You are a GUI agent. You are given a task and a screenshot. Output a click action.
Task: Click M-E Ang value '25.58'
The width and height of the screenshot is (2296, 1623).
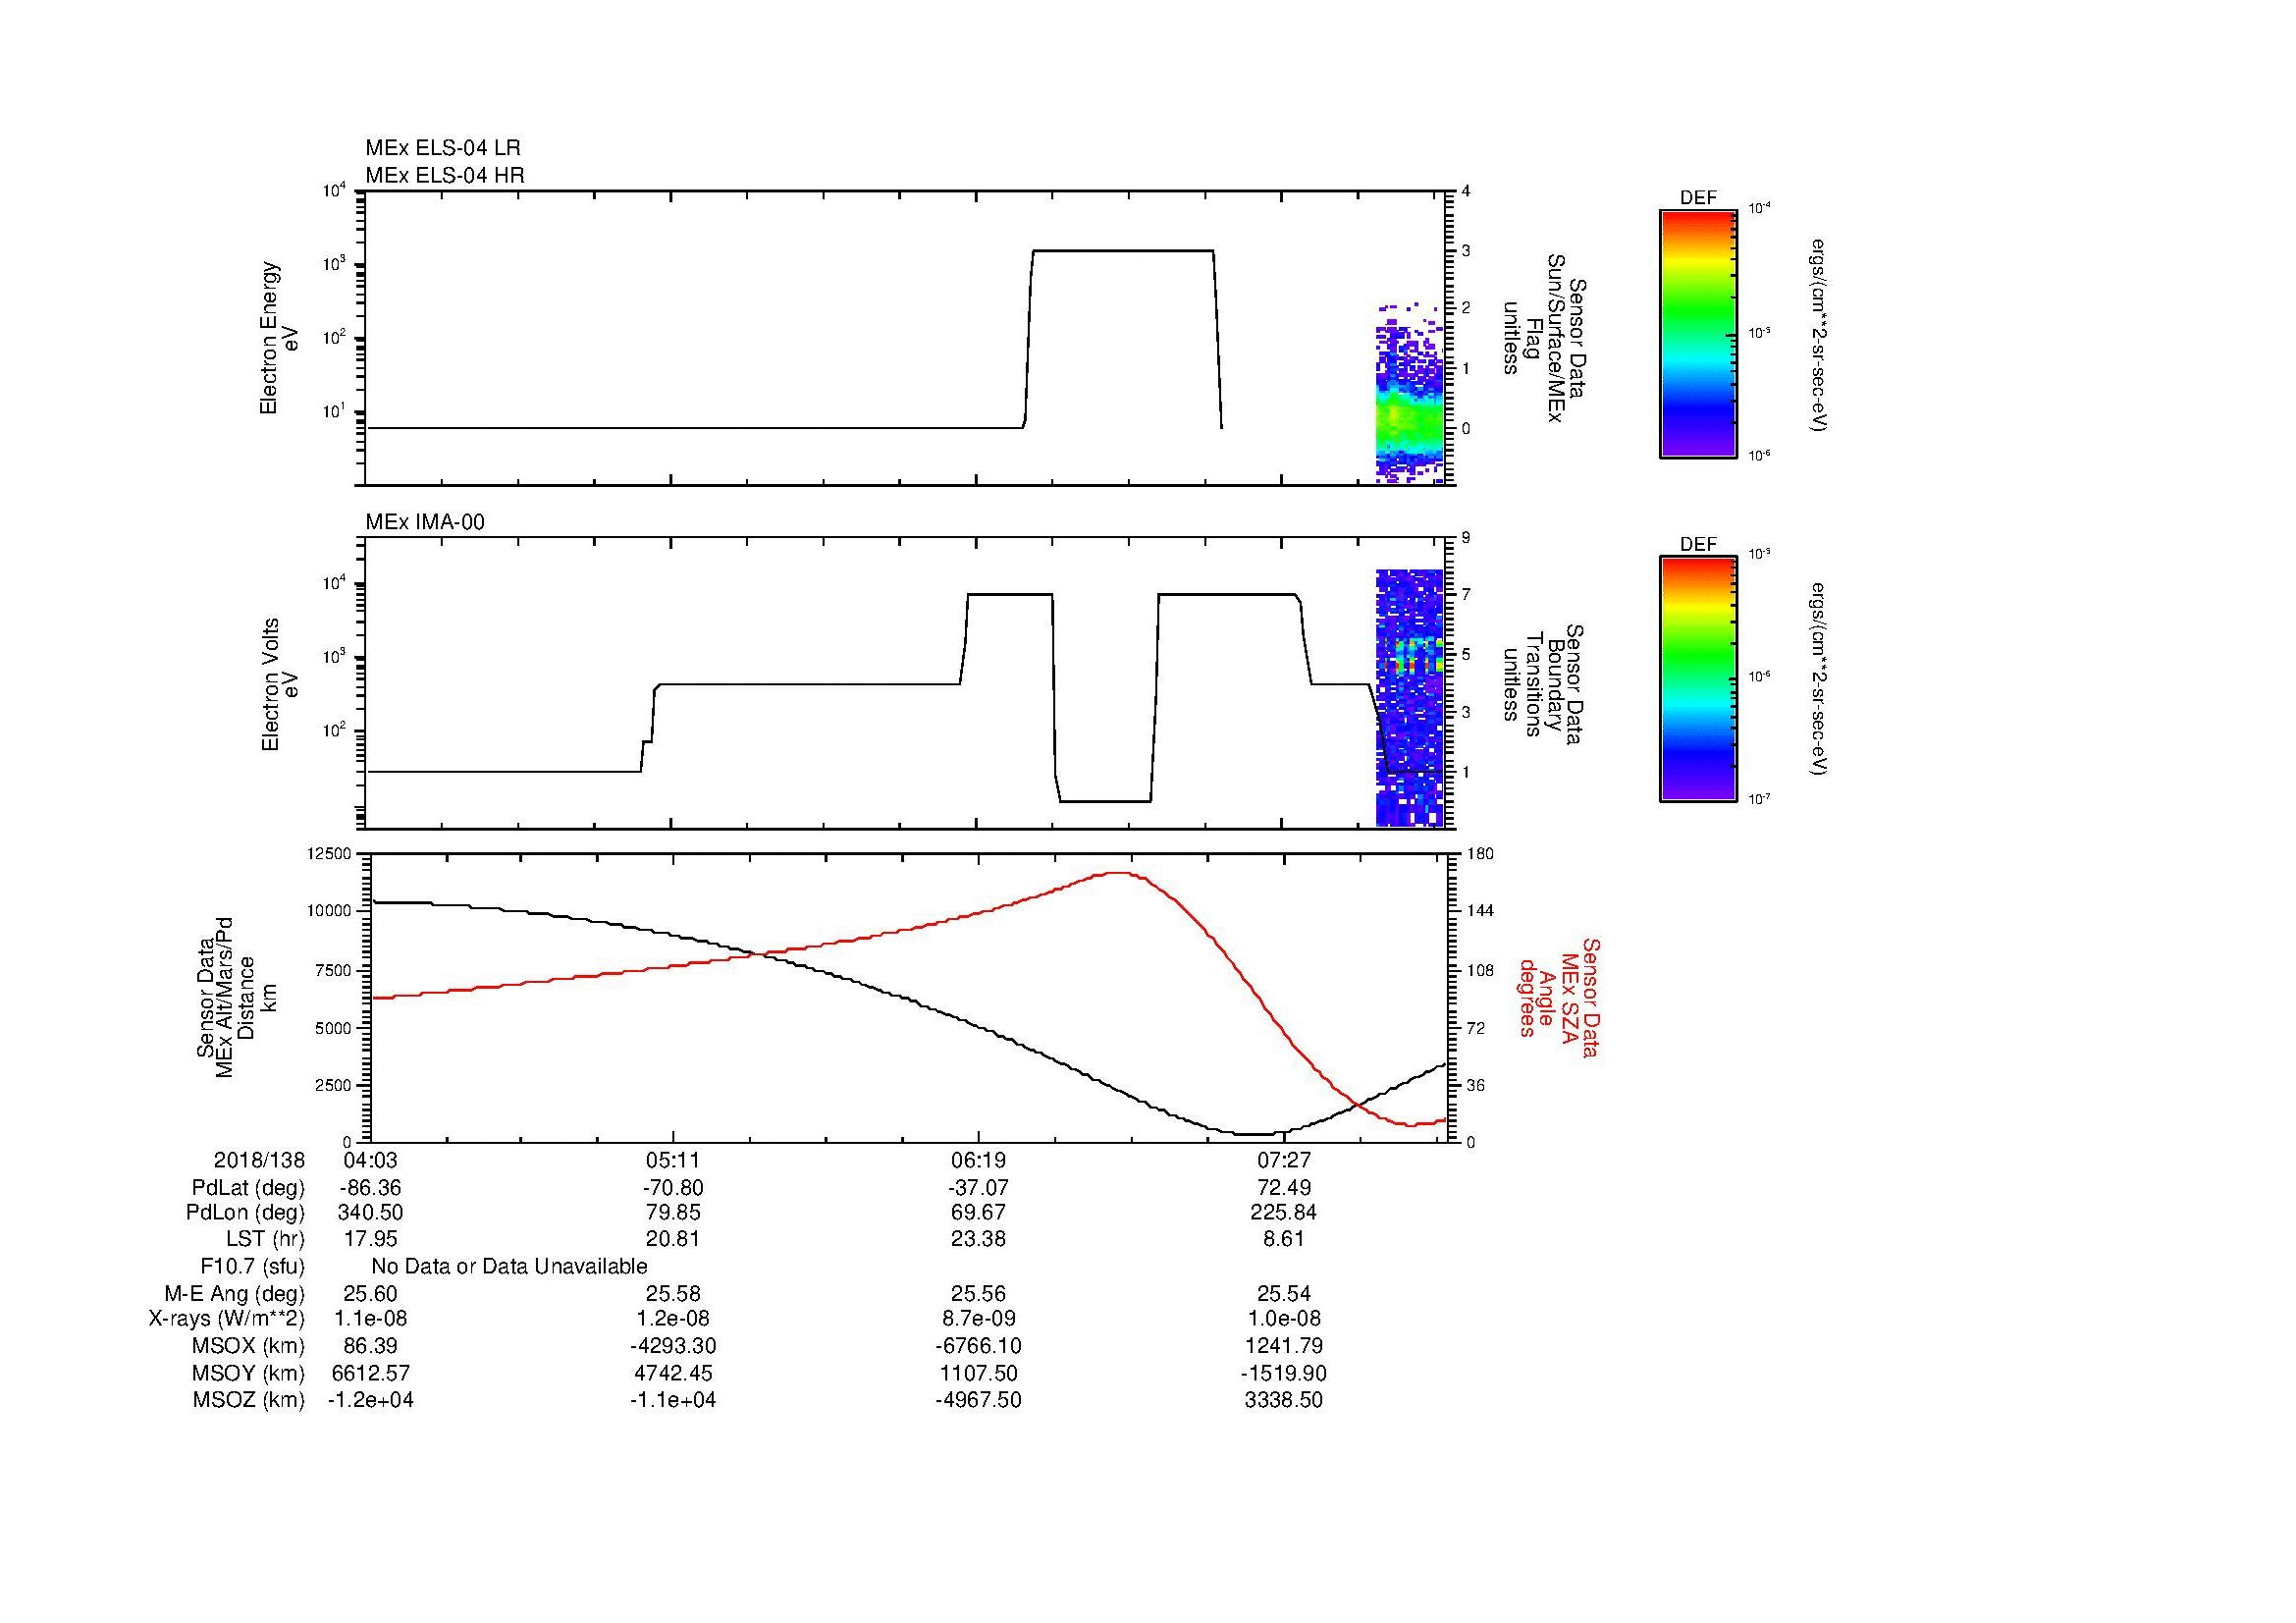click(673, 1294)
